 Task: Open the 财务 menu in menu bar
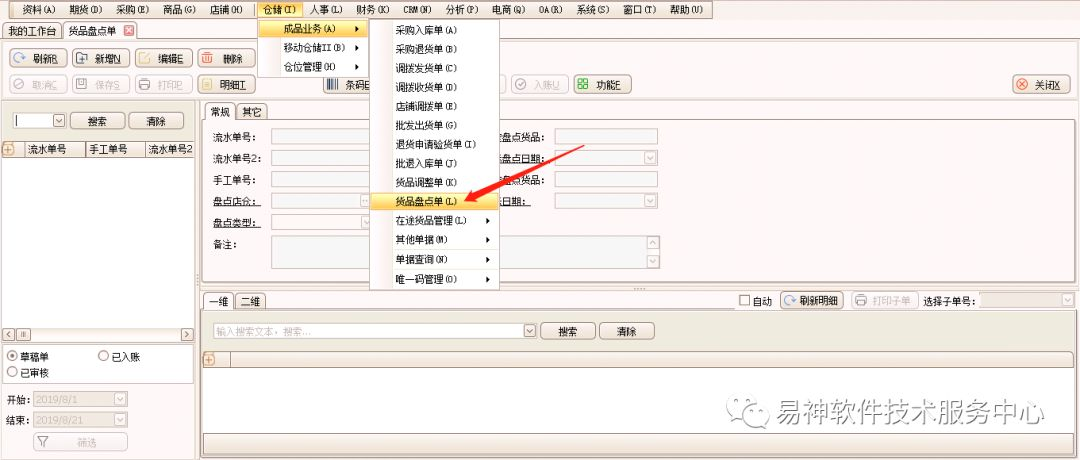(372, 9)
